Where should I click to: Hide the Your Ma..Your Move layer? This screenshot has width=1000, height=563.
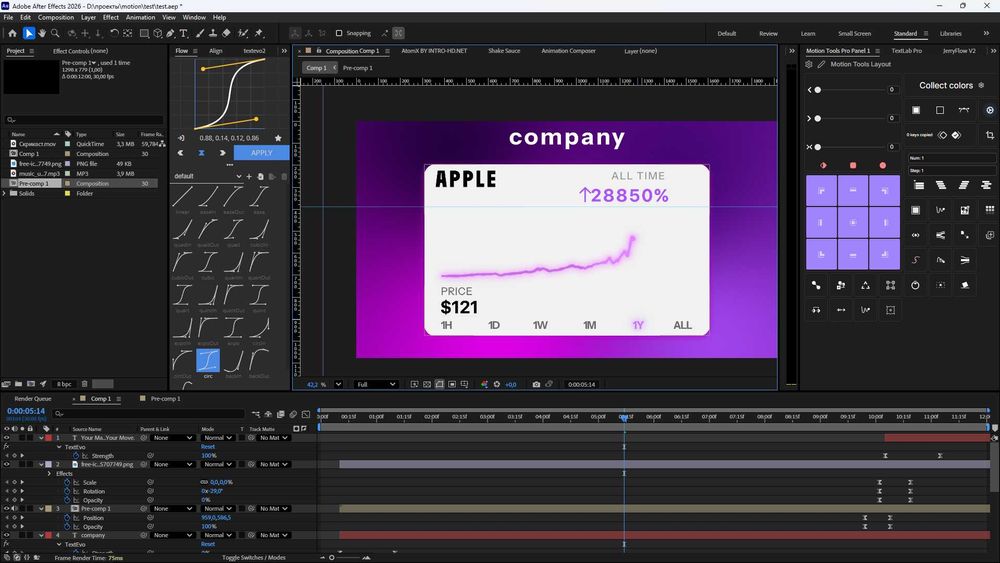(x=6, y=438)
